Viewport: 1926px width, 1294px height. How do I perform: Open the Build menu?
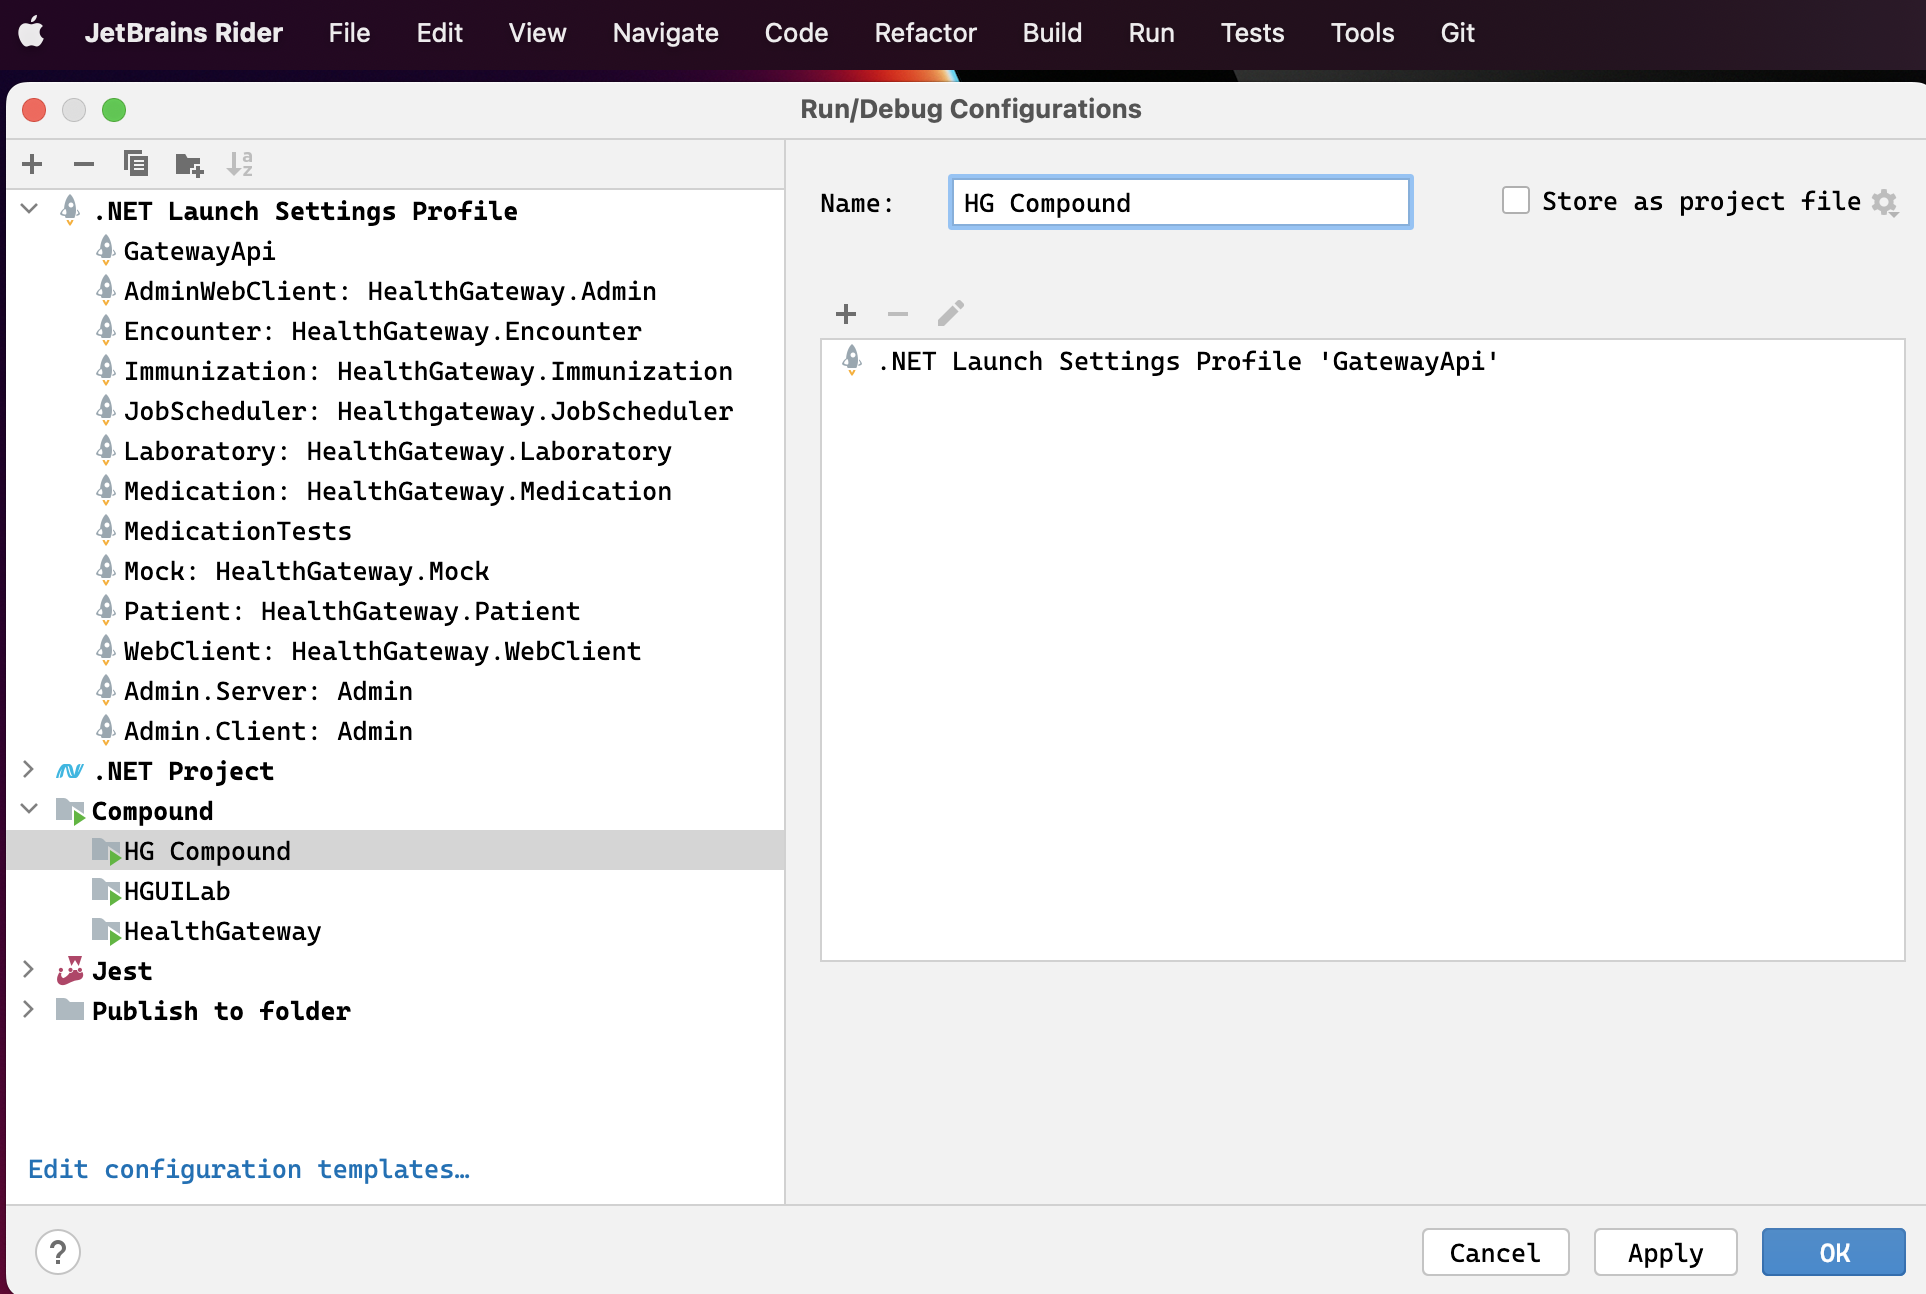point(1052,33)
